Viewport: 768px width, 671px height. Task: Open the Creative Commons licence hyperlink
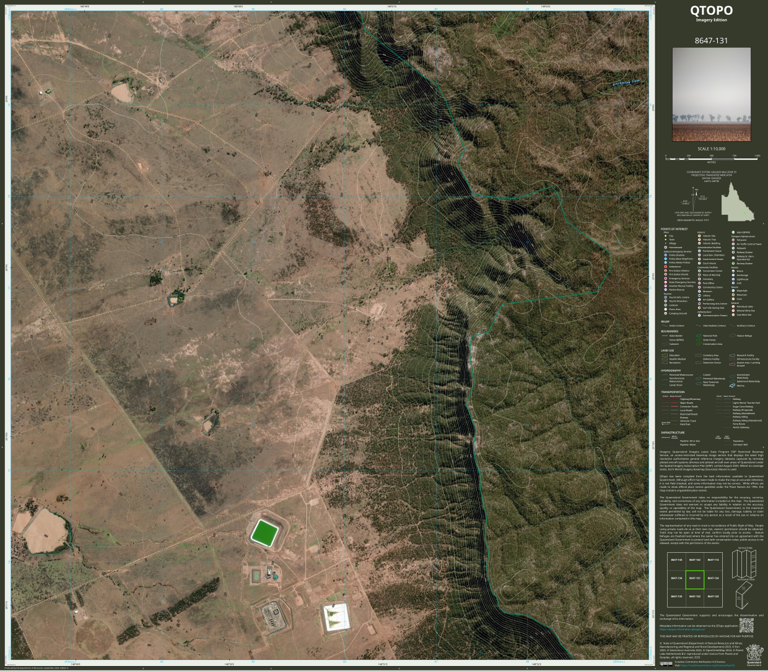coord(706,666)
